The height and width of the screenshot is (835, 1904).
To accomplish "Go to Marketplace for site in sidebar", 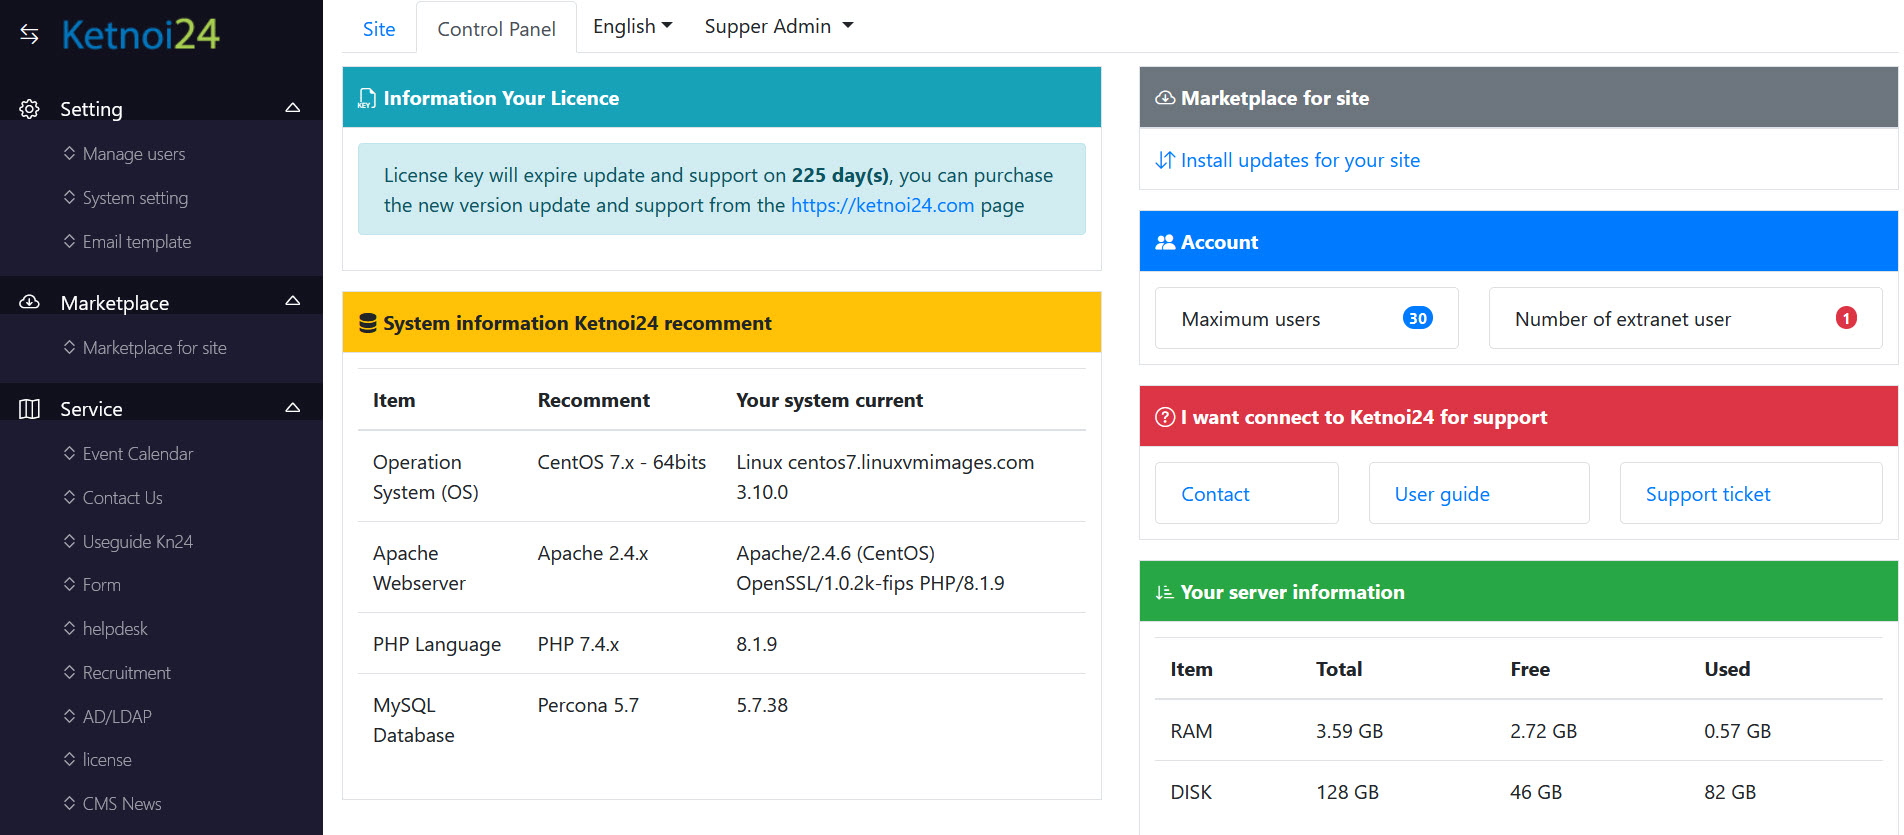I will [x=155, y=348].
